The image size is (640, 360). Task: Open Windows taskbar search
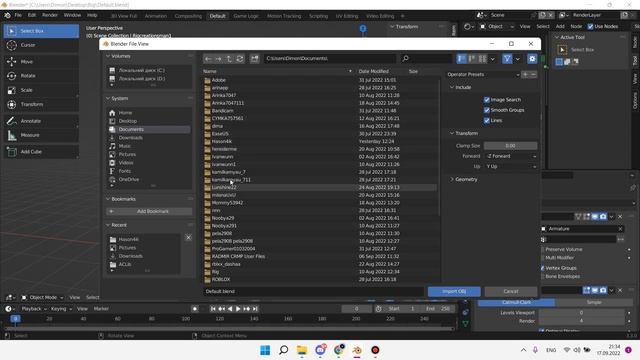click(283, 350)
